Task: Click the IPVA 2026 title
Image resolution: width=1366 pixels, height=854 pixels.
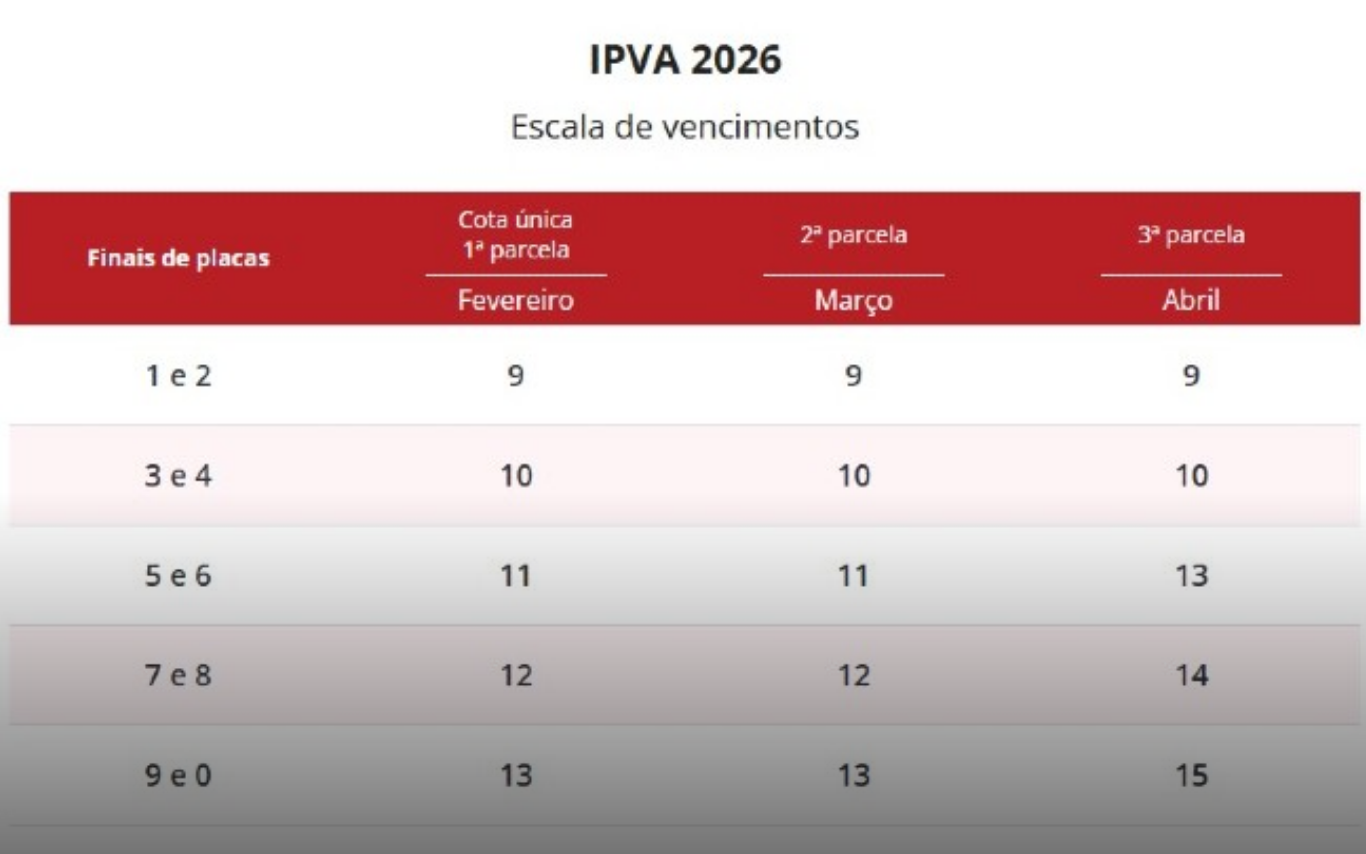Action: click(x=685, y=61)
